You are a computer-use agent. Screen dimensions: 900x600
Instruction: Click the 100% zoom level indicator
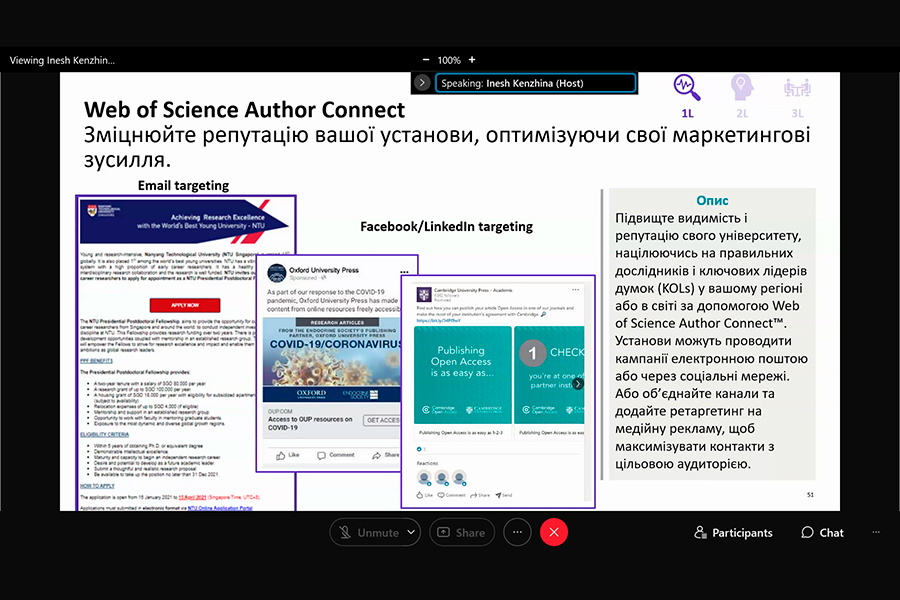click(449, 60)
